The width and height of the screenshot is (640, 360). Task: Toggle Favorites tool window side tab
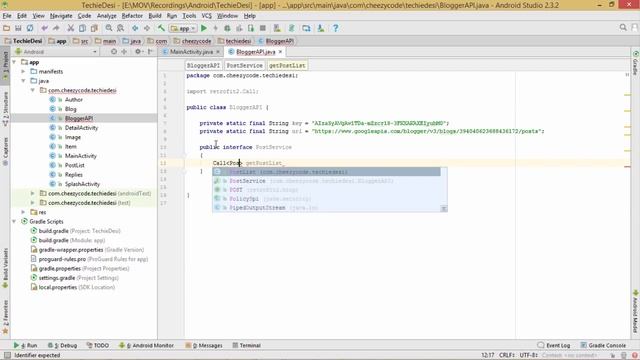(5, 317)
